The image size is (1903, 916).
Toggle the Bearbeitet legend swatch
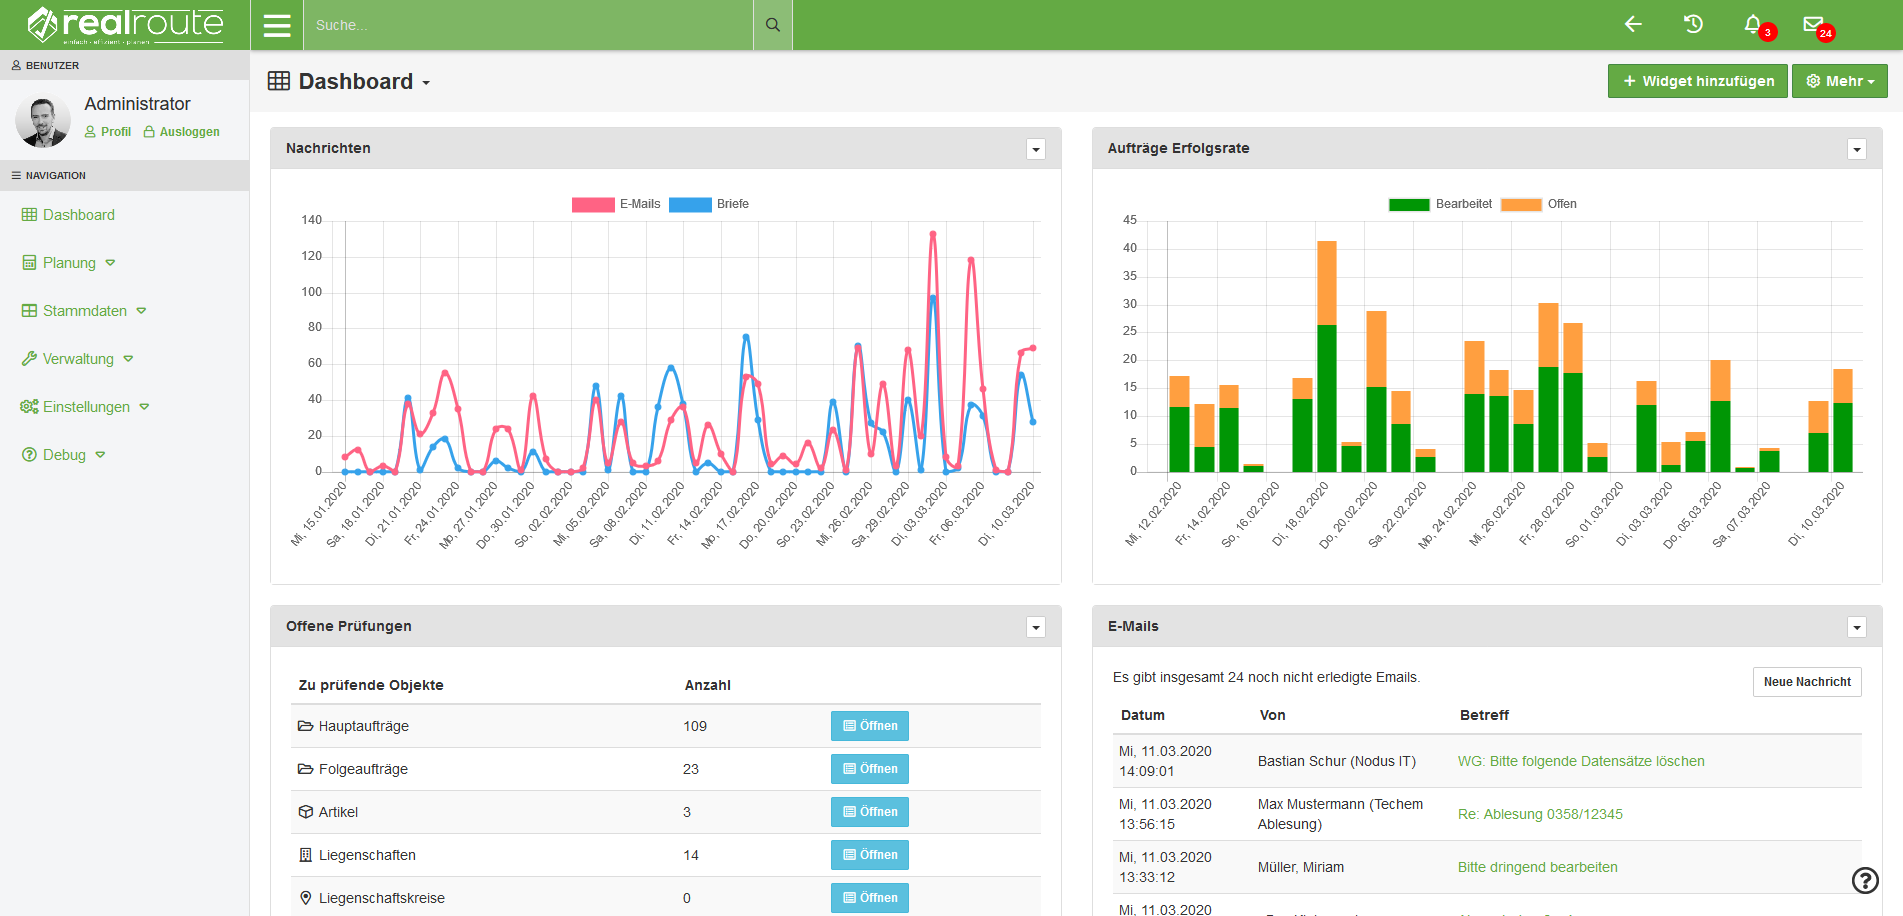coord(1409,204)
